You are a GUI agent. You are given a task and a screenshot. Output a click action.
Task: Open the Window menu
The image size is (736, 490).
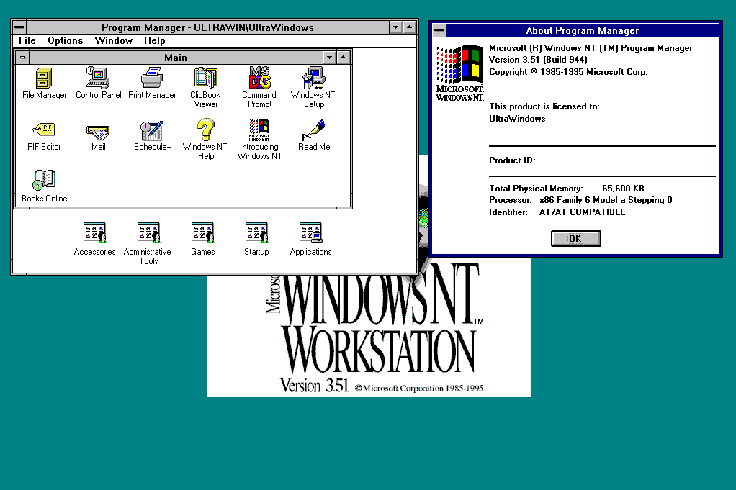(x=114, y=41)
